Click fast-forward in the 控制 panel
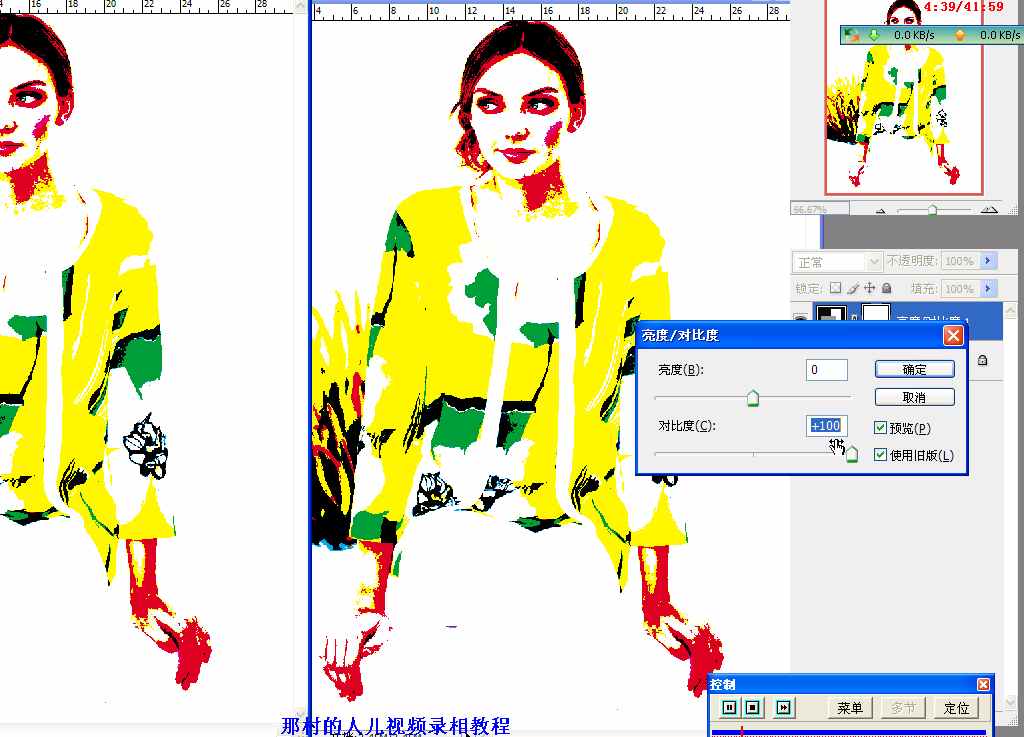1024x737 pixels. 783,707
